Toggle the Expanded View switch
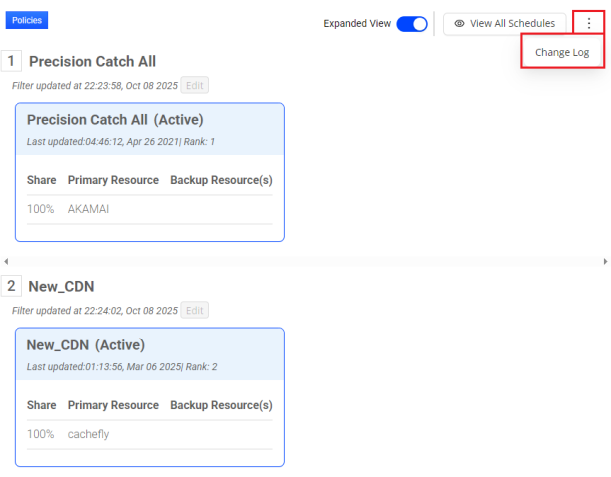611x477 pixels. [x=412, y=24]
